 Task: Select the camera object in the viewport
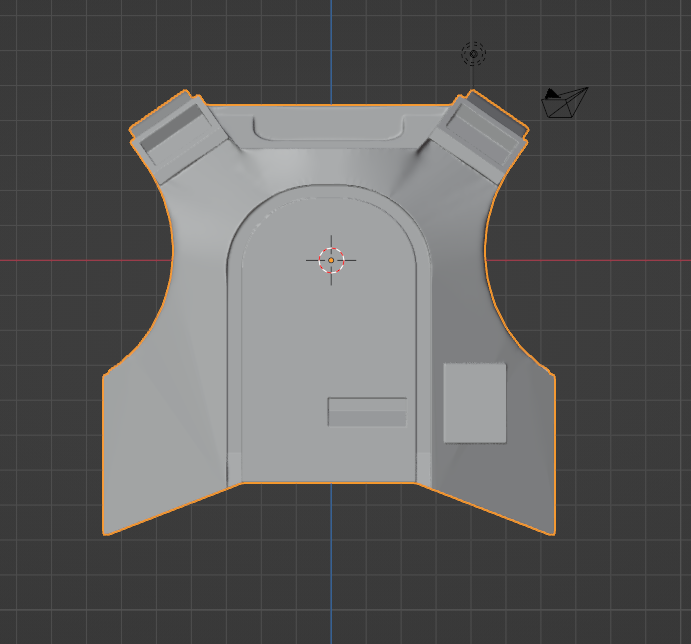(x=564, y=103)
